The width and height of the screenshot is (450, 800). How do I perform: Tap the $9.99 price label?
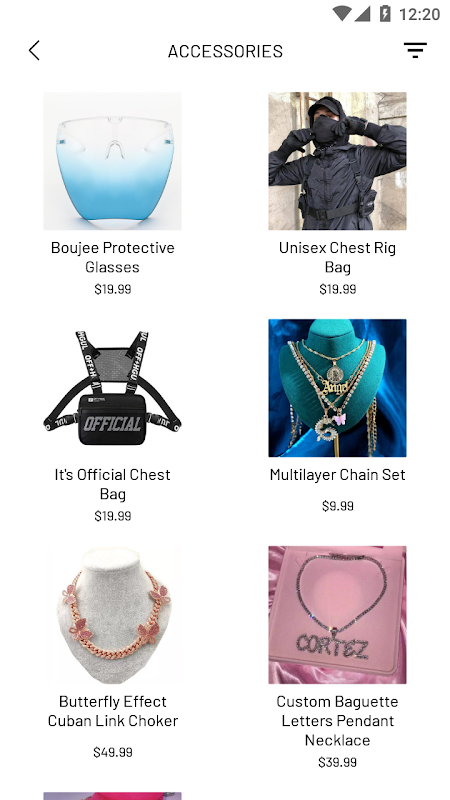tap(337, 506)
